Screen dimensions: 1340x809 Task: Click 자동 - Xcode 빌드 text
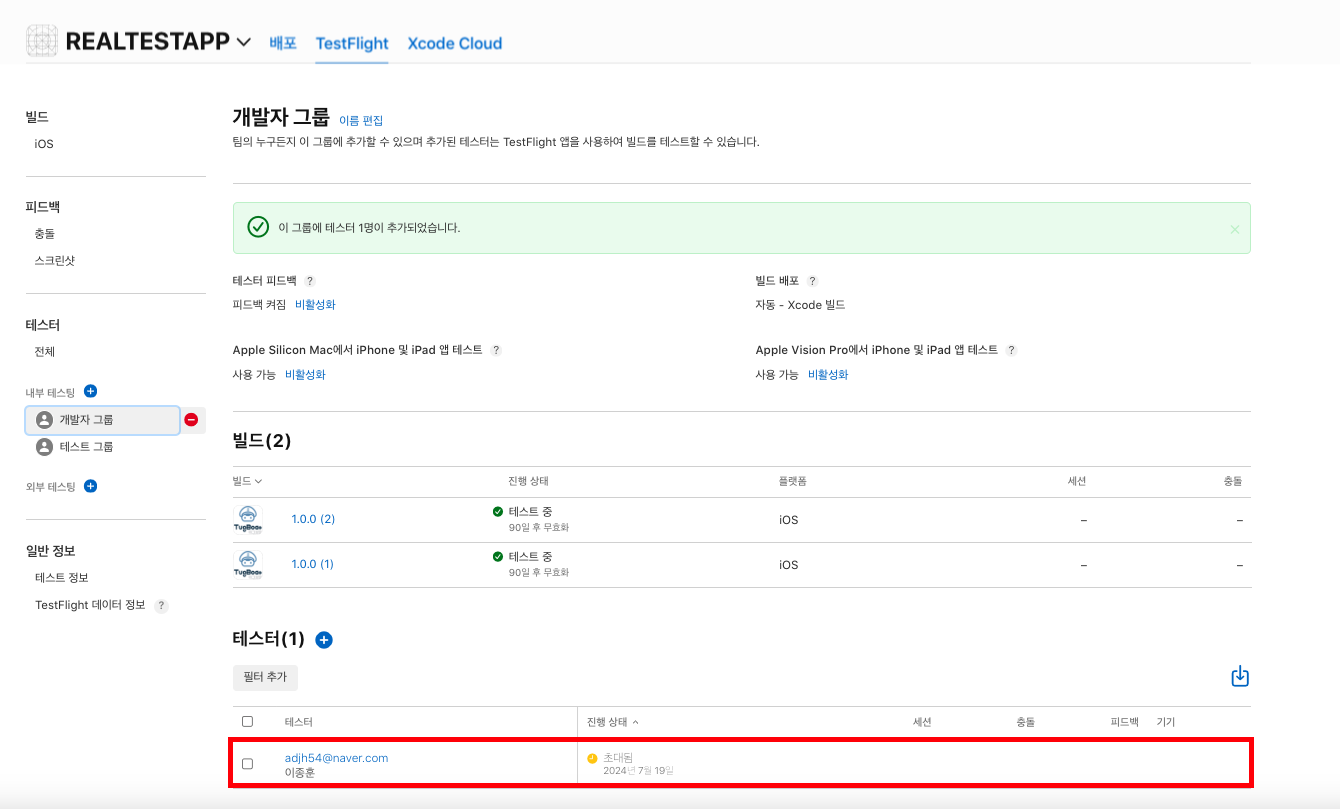tap(800, 304)
